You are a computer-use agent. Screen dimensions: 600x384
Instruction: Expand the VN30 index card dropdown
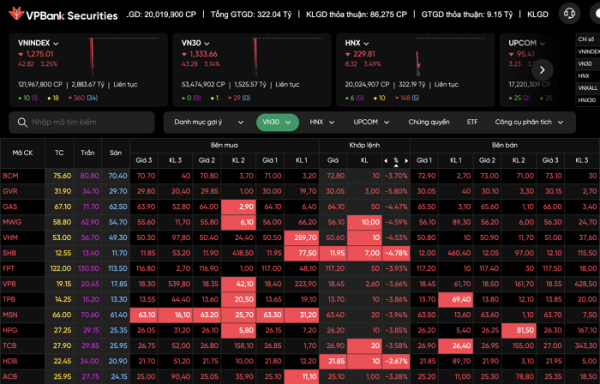pos(207,44)
